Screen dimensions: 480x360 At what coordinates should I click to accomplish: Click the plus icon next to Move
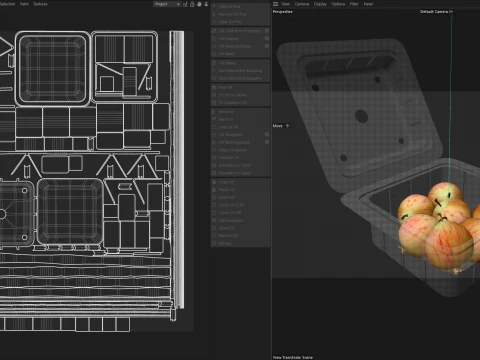[x=288, y=126]
